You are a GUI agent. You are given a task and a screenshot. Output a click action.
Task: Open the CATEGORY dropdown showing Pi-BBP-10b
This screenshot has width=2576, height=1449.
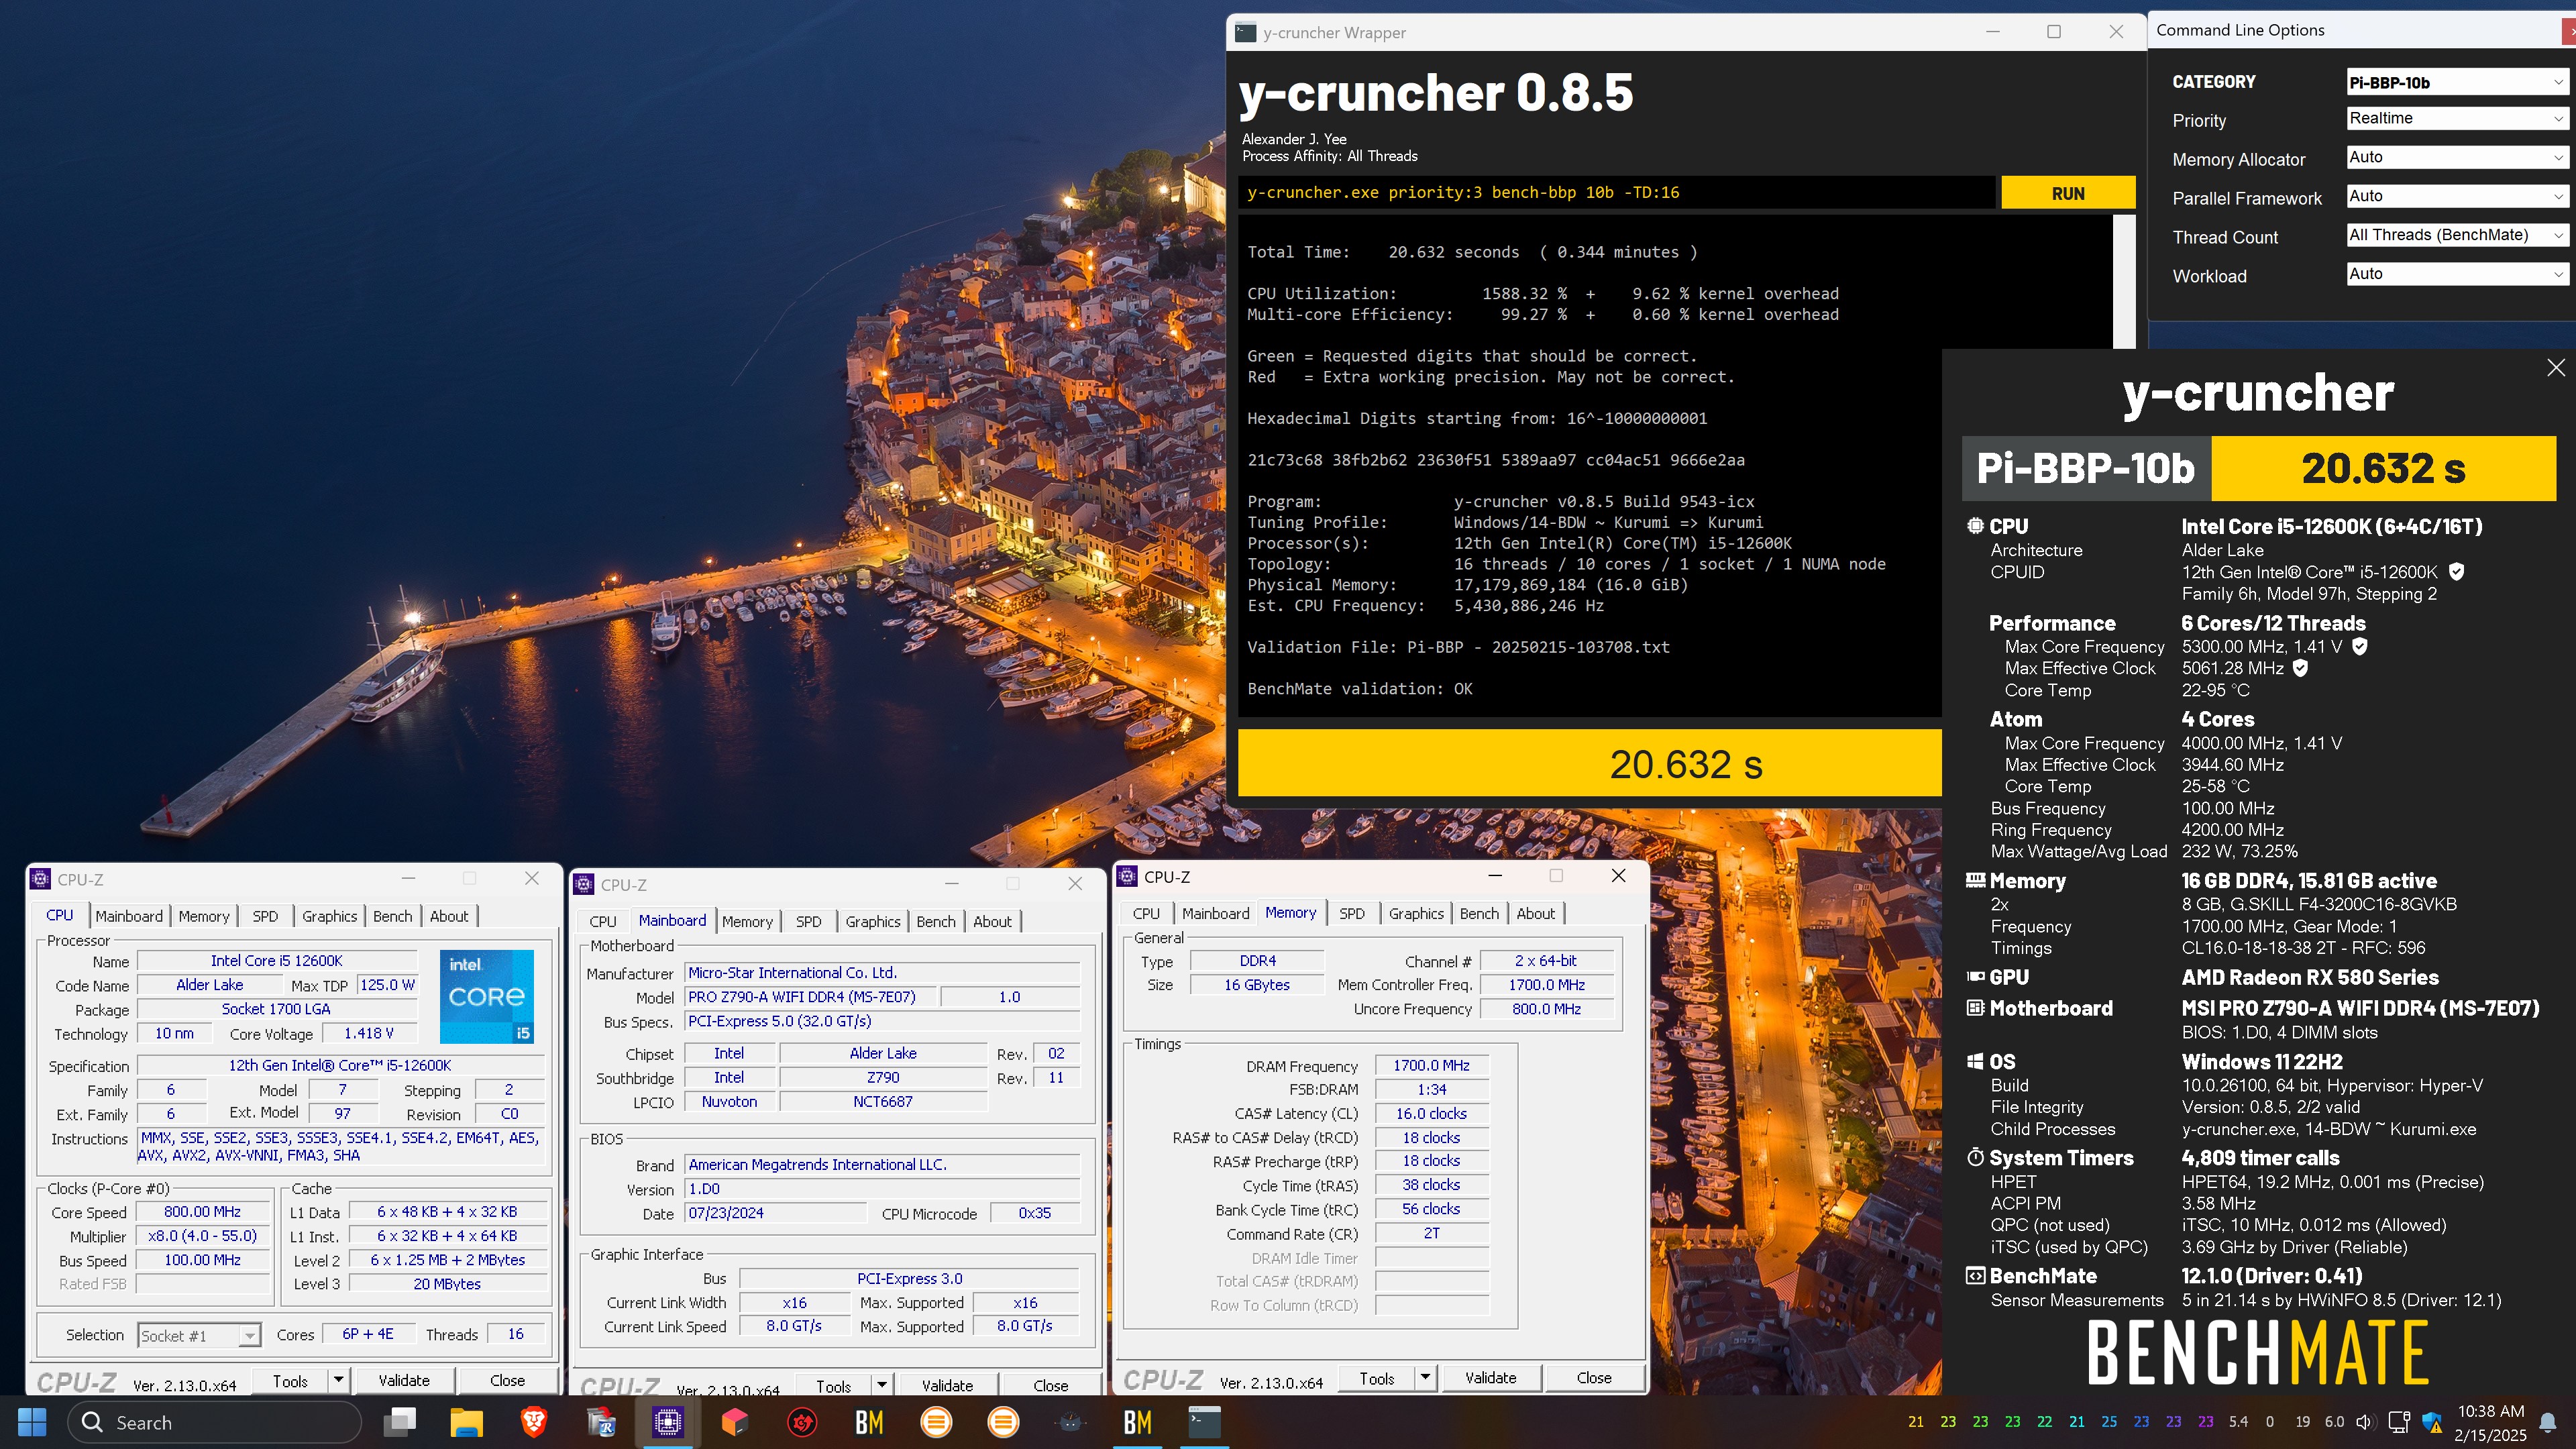click(2458, 82)
